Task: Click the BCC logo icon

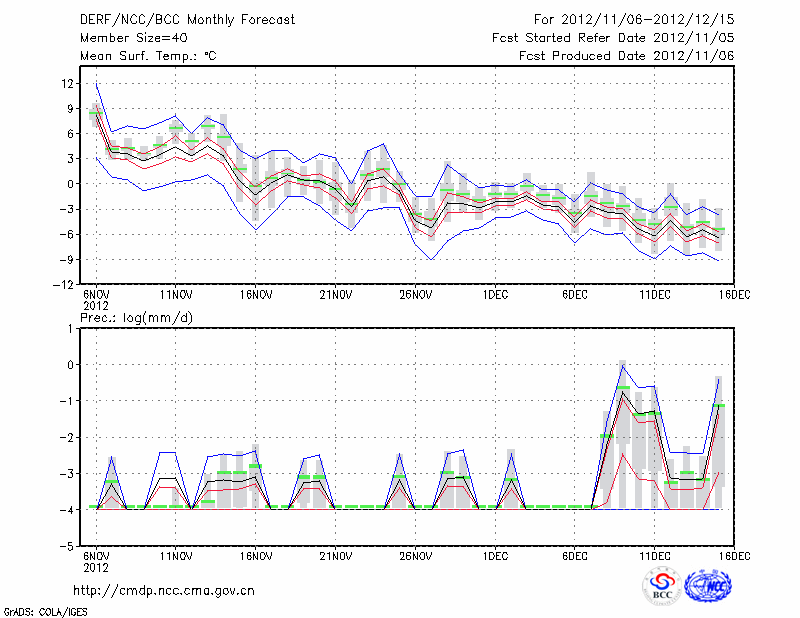Action: (661, 586)
